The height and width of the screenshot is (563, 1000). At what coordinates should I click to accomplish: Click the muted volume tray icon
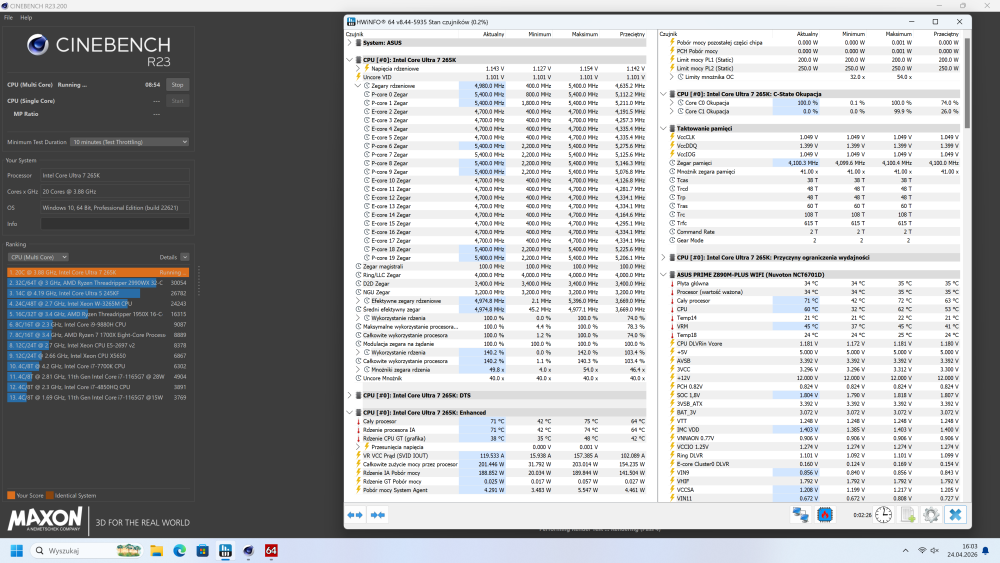935,550
